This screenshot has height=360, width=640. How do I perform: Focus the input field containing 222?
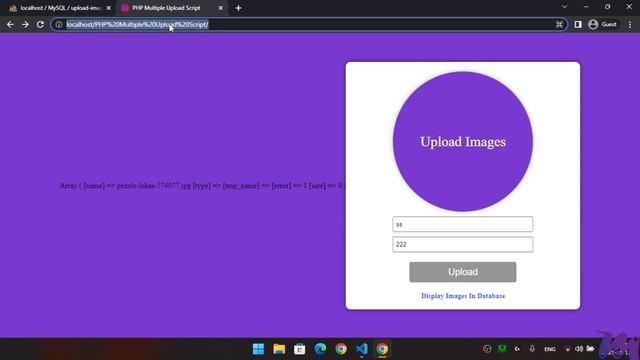tap(462, 244)
